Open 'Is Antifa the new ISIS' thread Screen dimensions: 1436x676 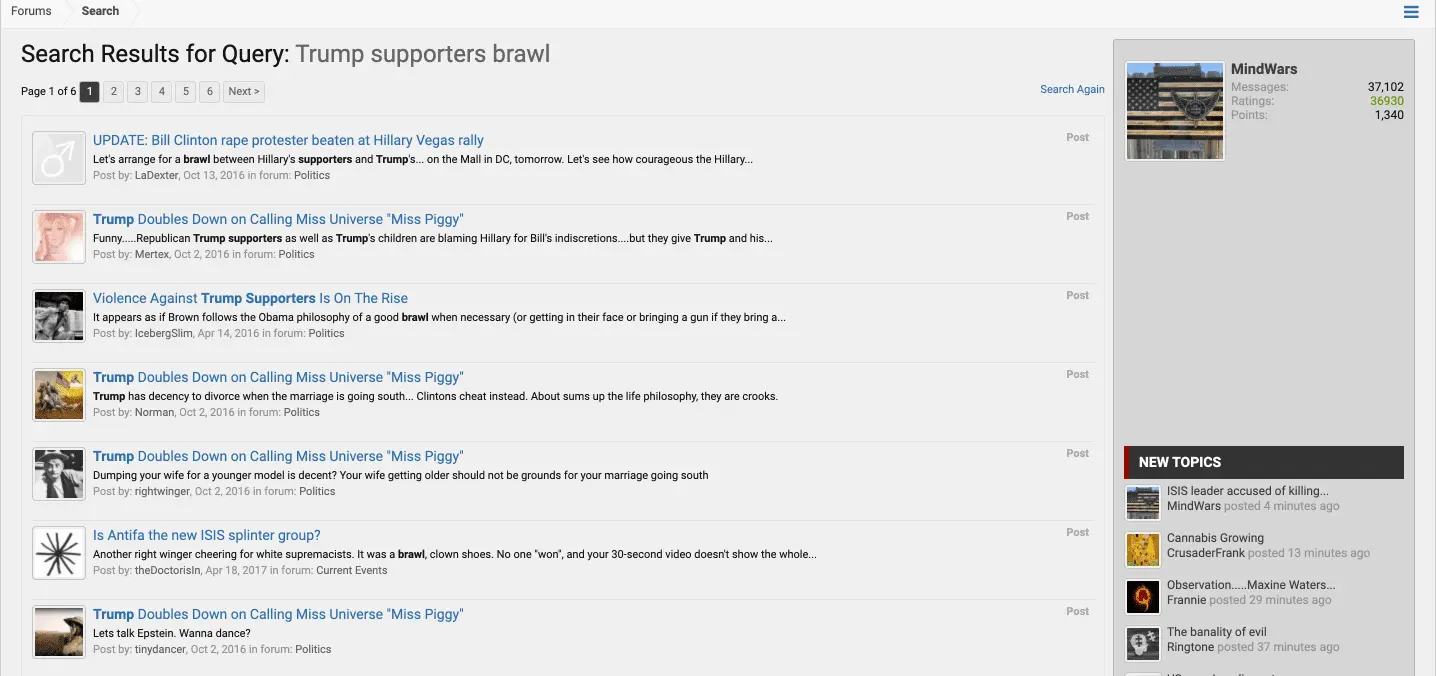(x=206, y=536)
